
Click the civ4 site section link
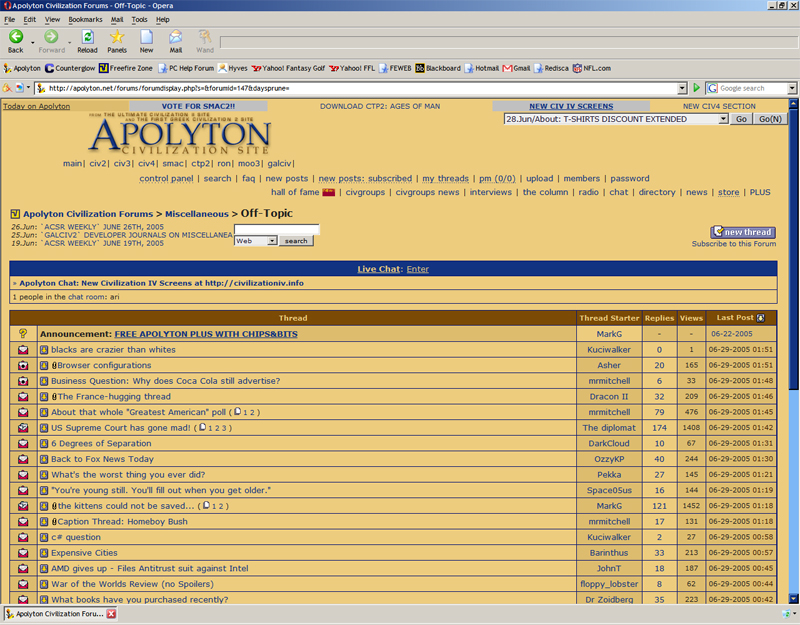coord(146,163)
